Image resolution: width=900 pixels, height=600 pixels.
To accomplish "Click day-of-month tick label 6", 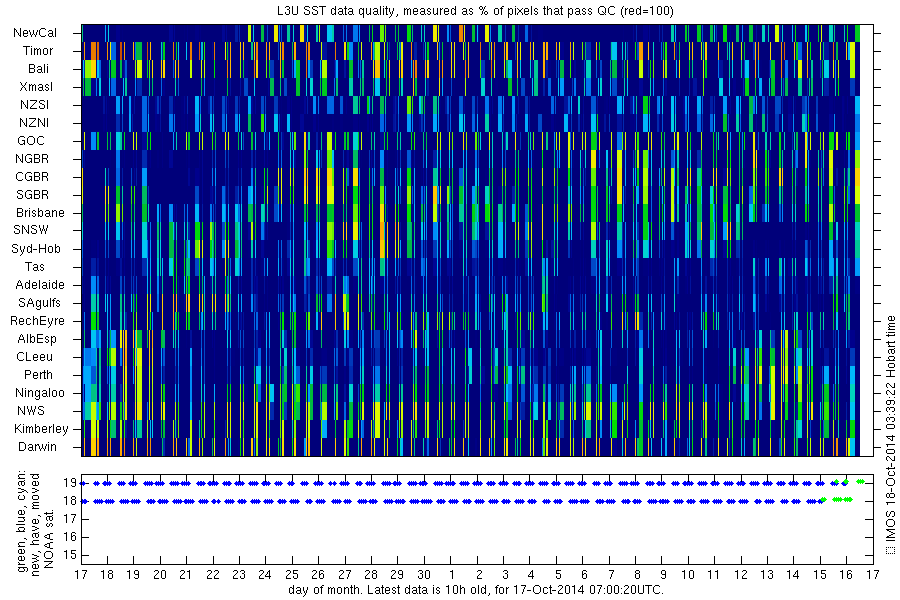I will (584, 575).
